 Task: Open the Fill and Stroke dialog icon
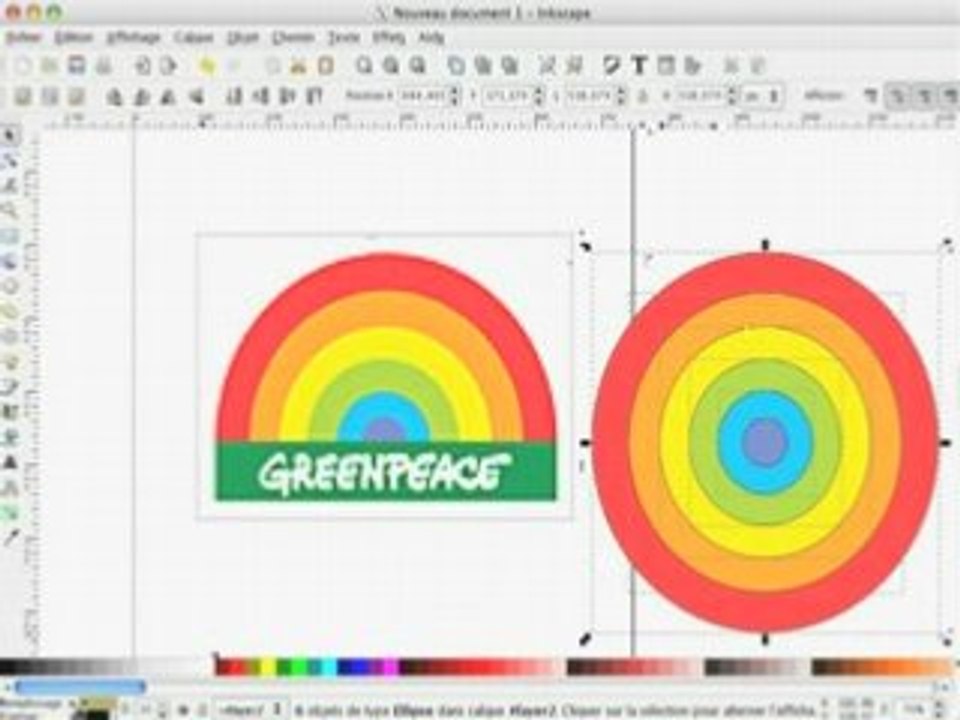(612, 66)
